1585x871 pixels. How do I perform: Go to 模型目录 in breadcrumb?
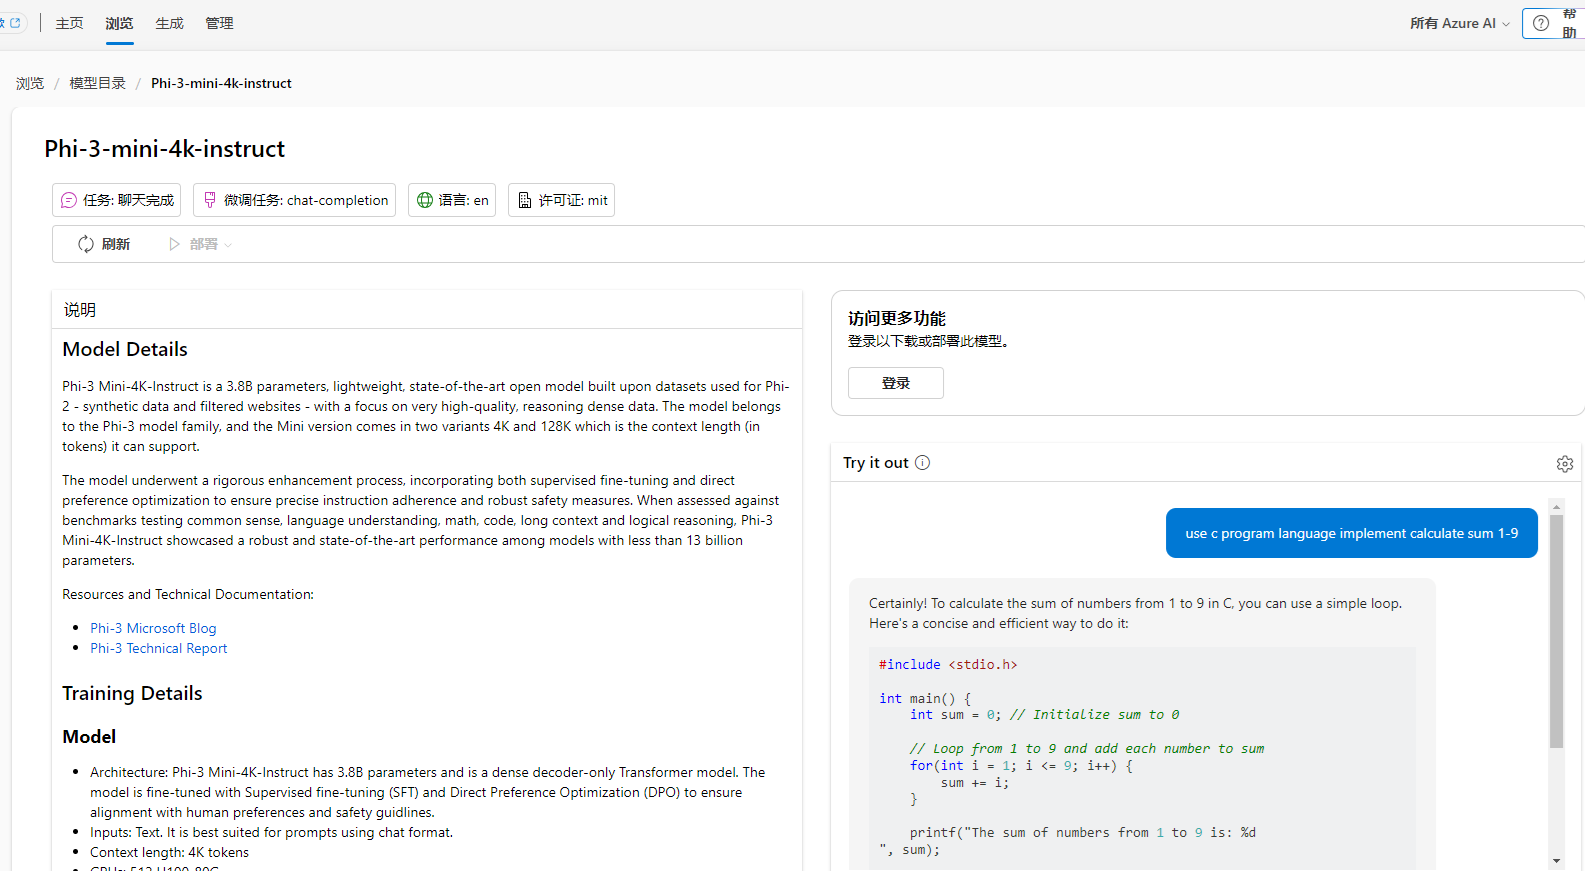[x=97, y=83]
